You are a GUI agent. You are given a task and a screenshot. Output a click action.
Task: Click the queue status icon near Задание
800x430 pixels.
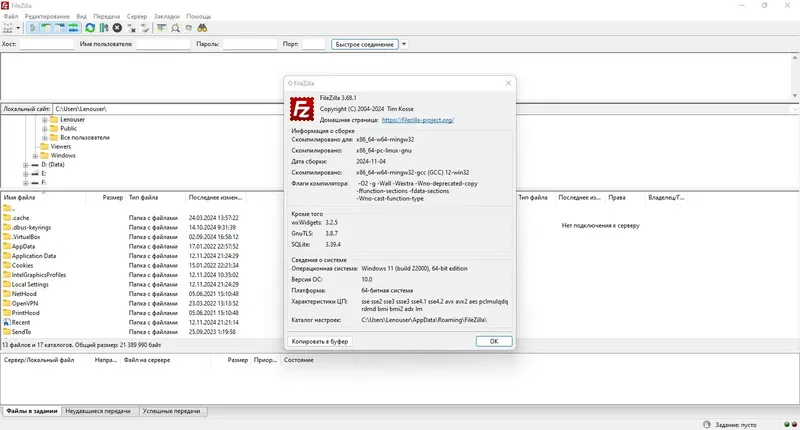click(x=707, y=424)
